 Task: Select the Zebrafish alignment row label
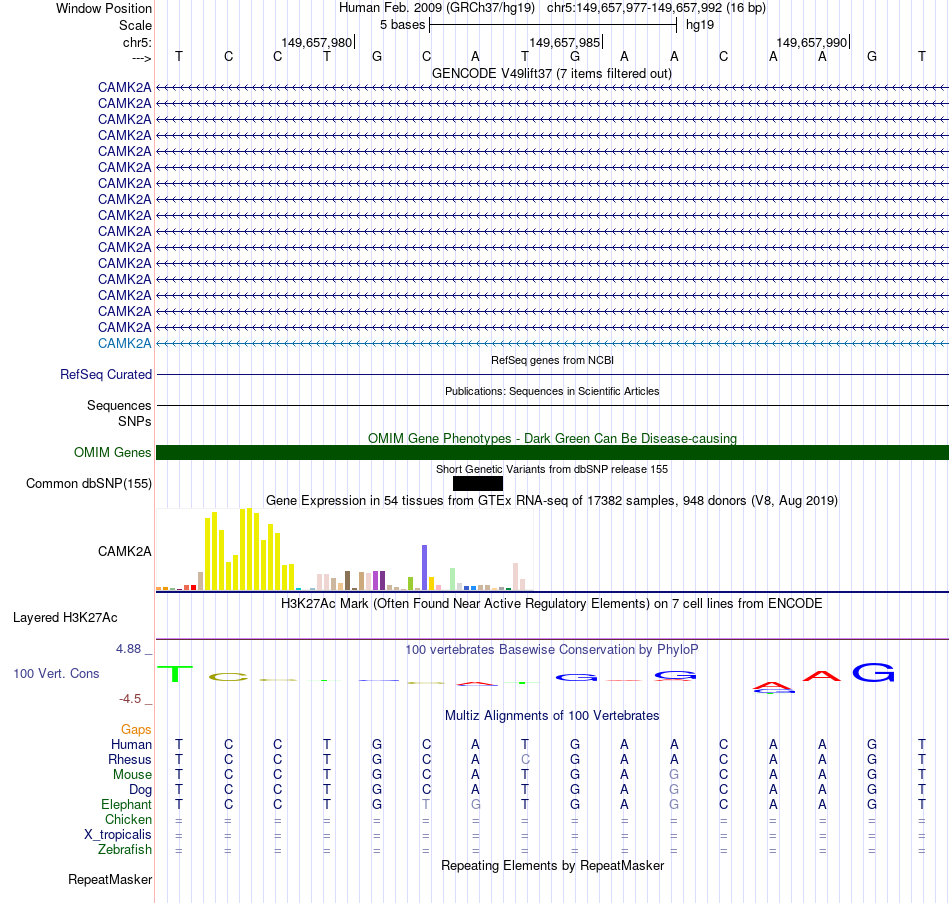125,850
